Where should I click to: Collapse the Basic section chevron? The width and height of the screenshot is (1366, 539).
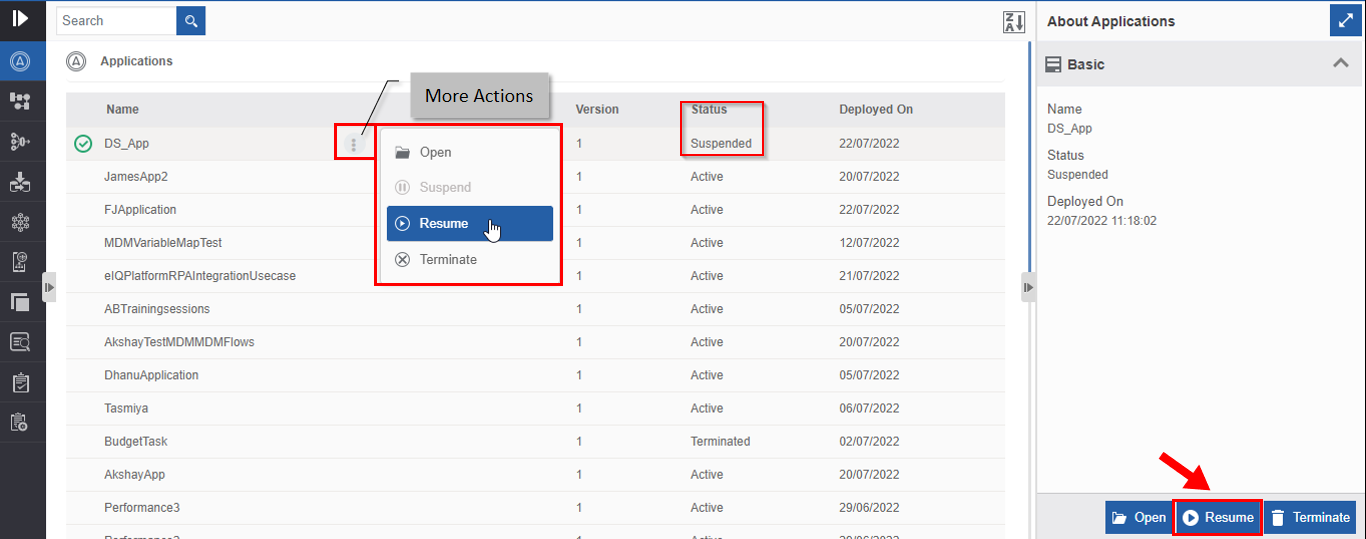coord(1341,64)
